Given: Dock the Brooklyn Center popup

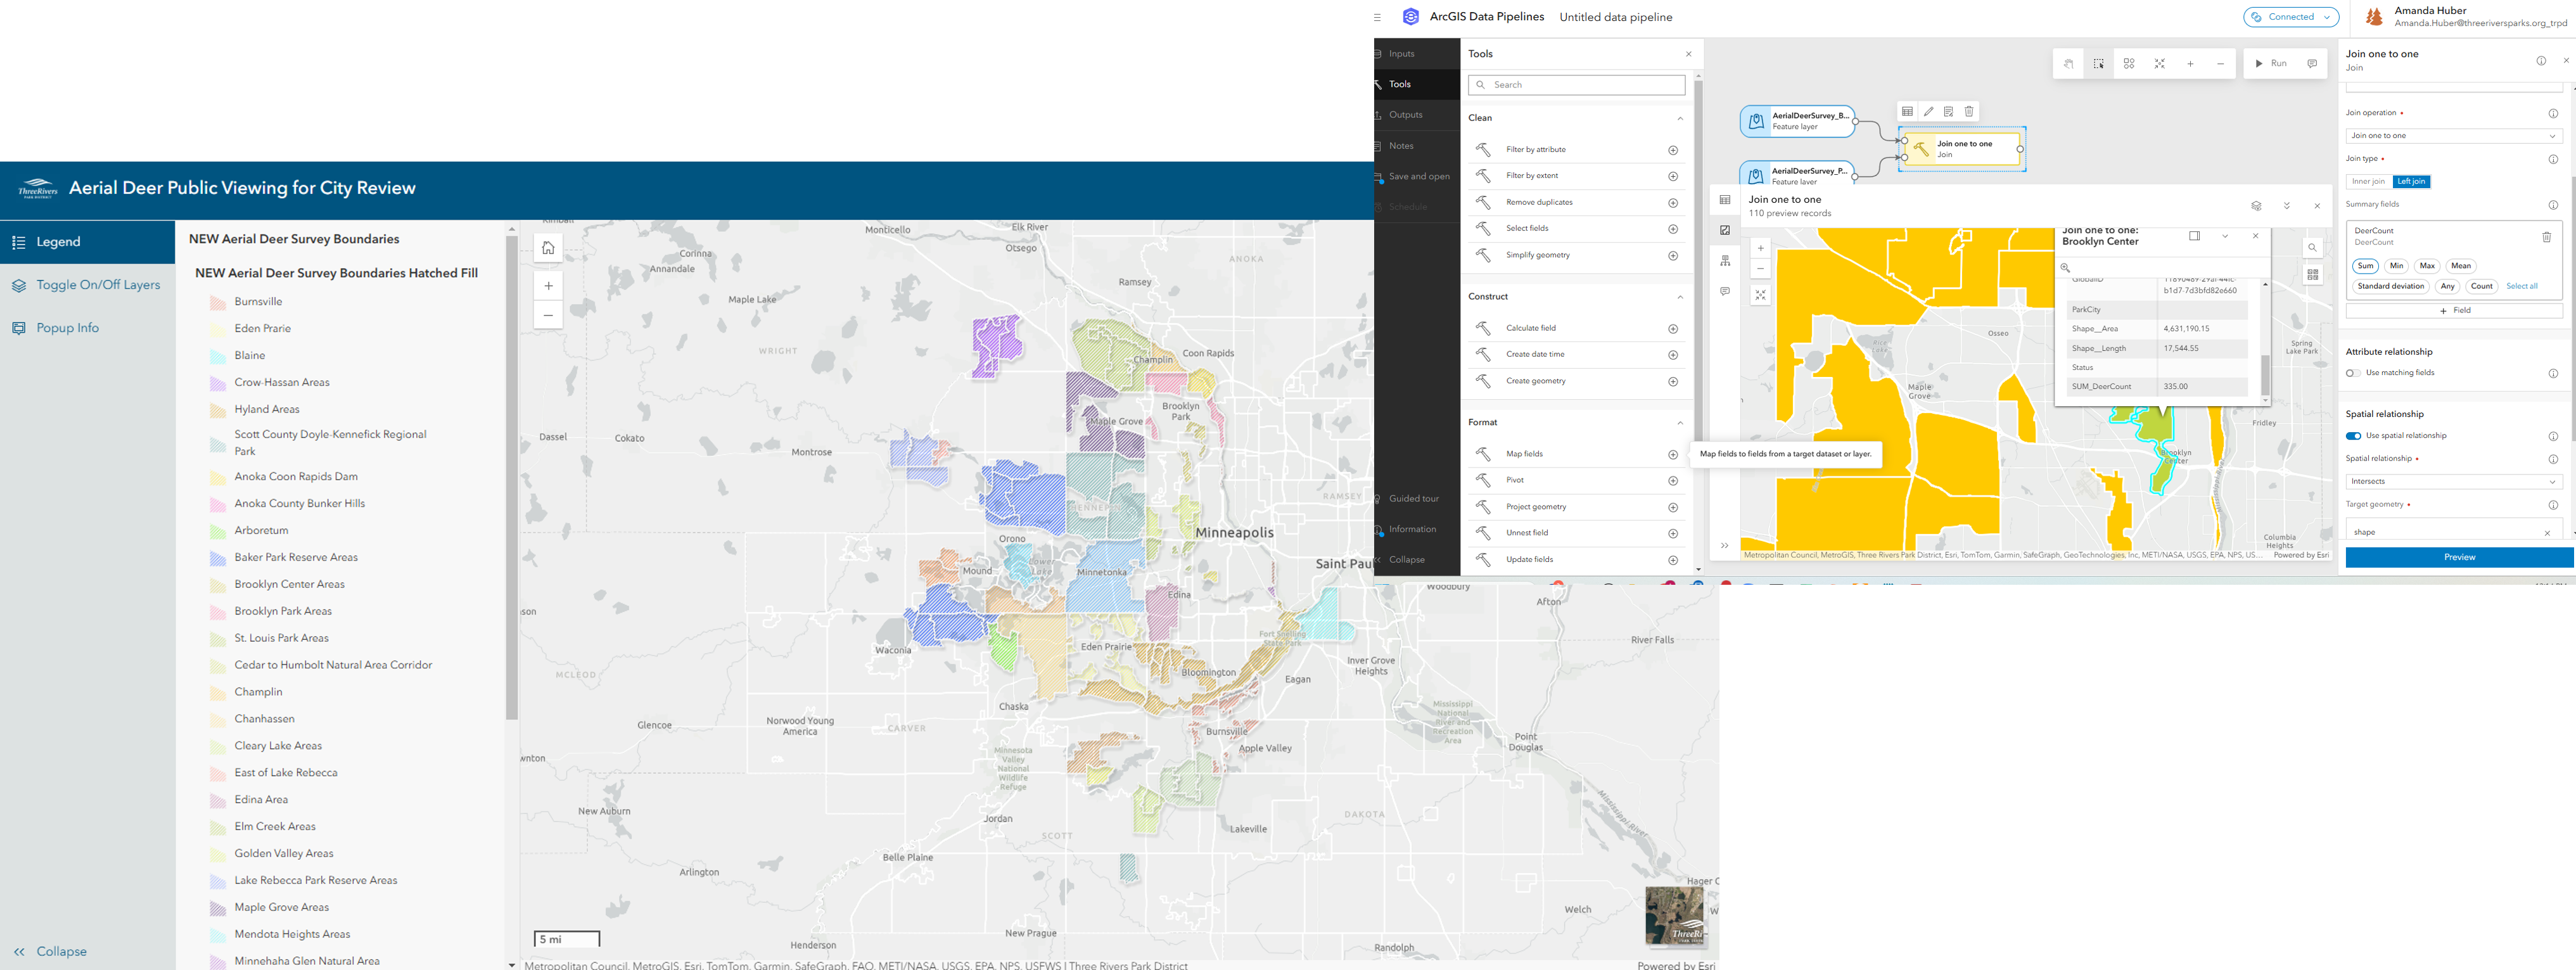Looking at the screenshot, I should [x=2195, y=236].
